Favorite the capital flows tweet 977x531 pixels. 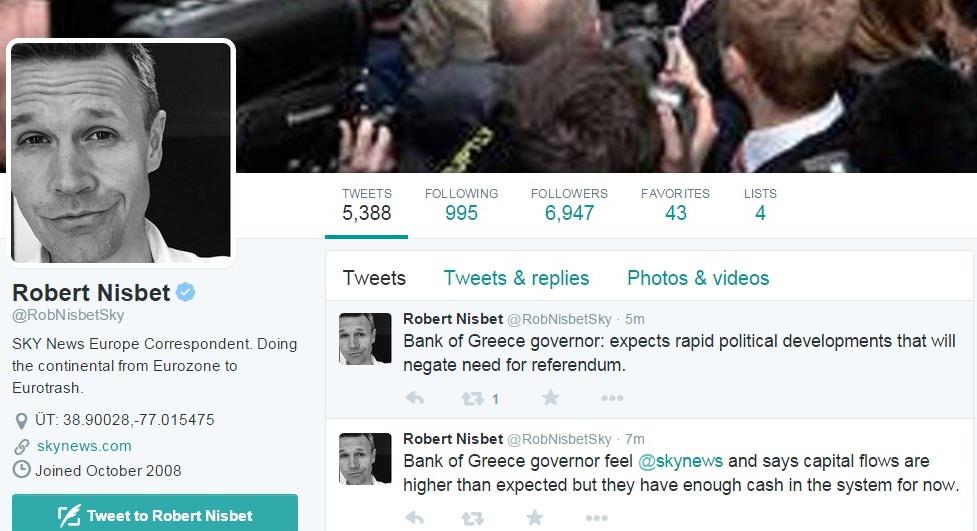[x=535, y=517]
